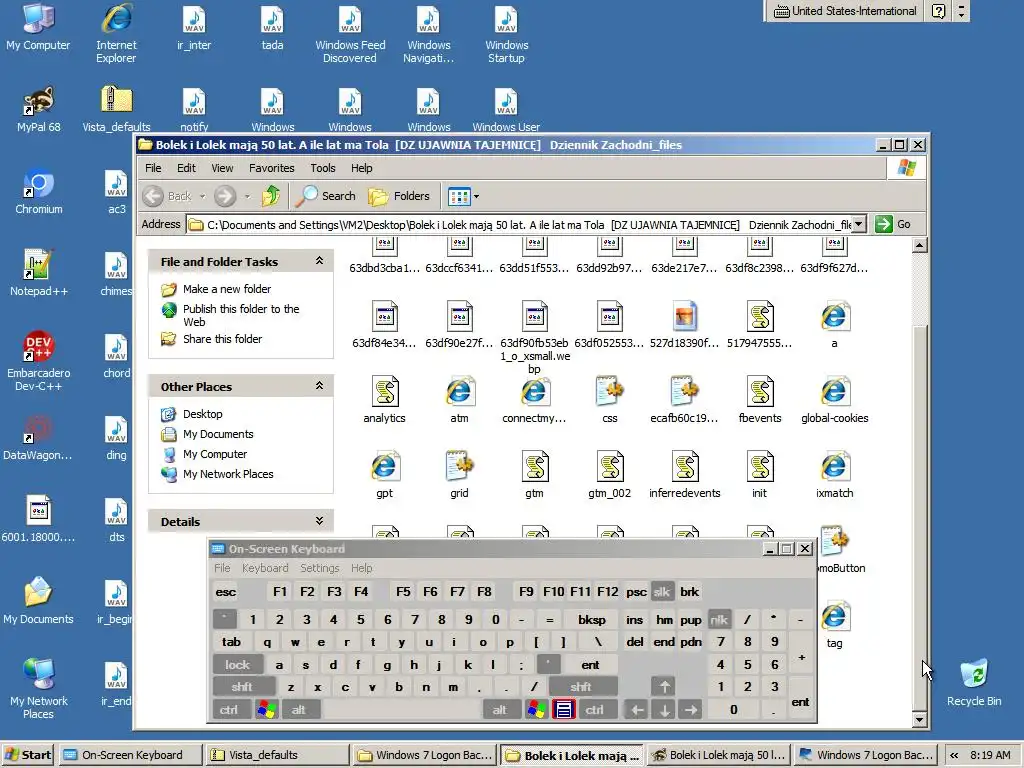Open the File menu in Explorer
The image size is (1024, 768).
[153, 168]
